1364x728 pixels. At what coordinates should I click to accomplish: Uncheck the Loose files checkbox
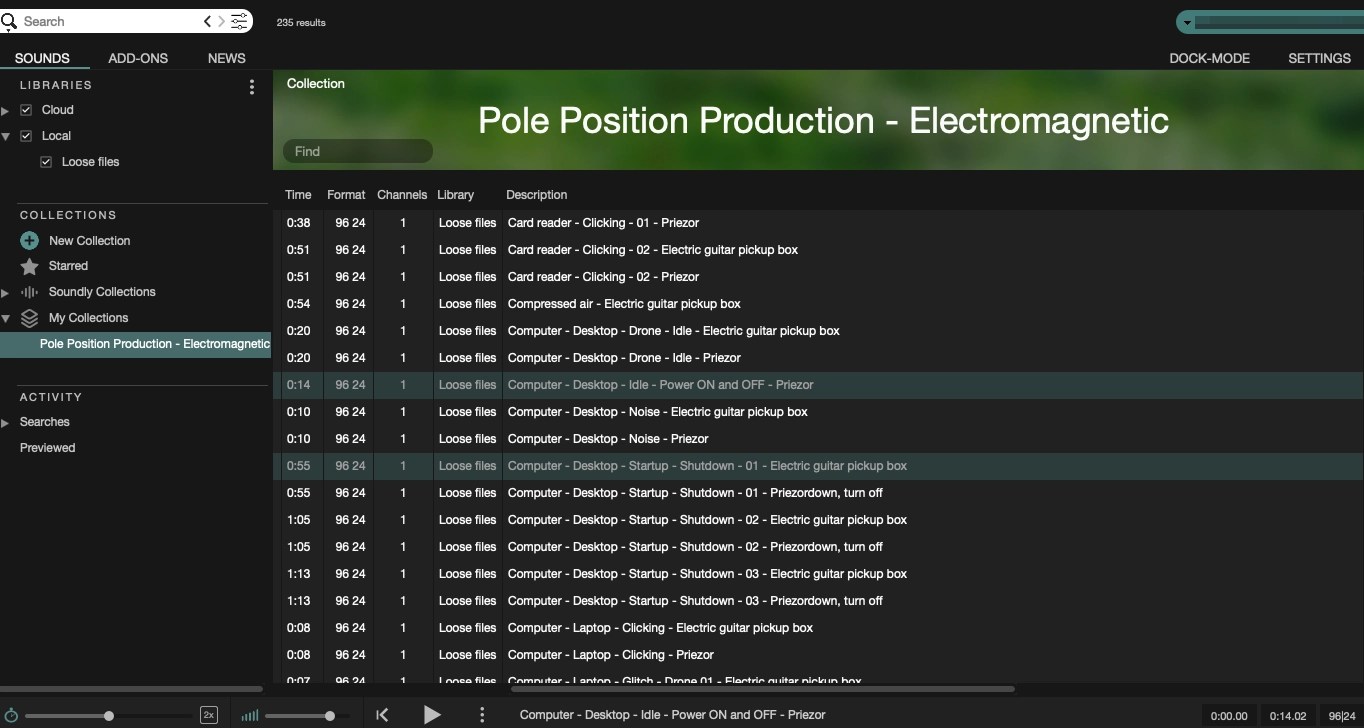(x=46, y=161)
